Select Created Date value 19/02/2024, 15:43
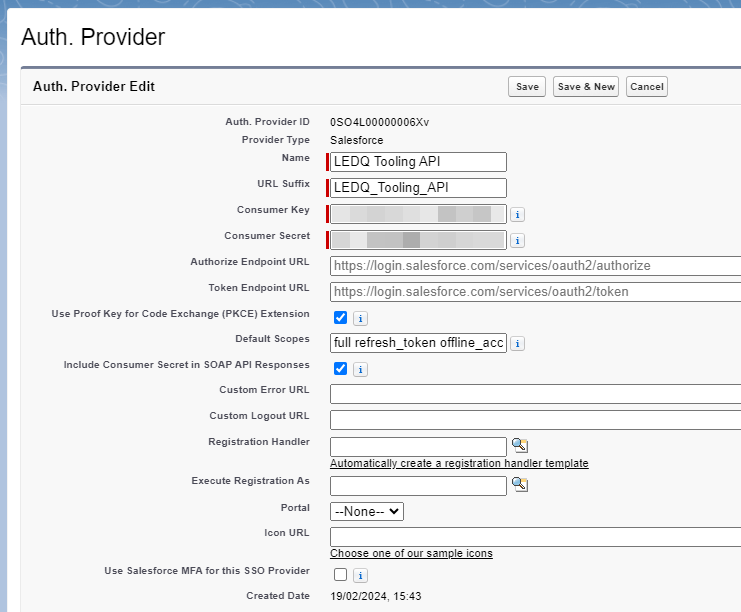Image resolution: width=741 pixels, height=612 pixels. 376,596
